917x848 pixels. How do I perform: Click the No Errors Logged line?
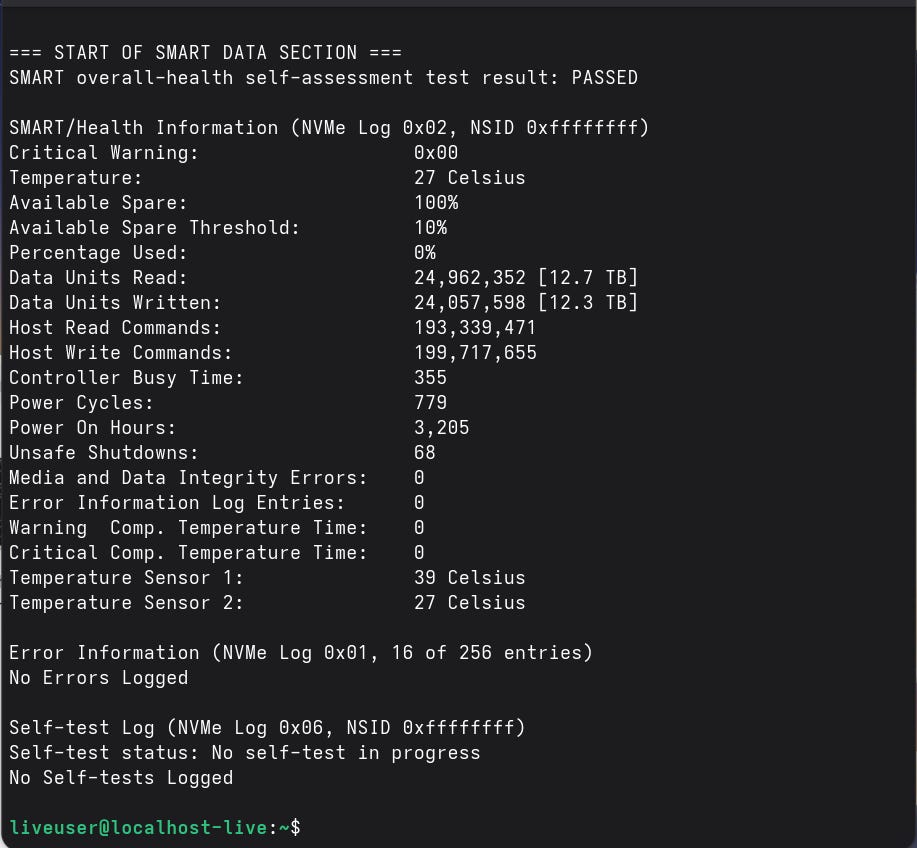tap(98, 678)
